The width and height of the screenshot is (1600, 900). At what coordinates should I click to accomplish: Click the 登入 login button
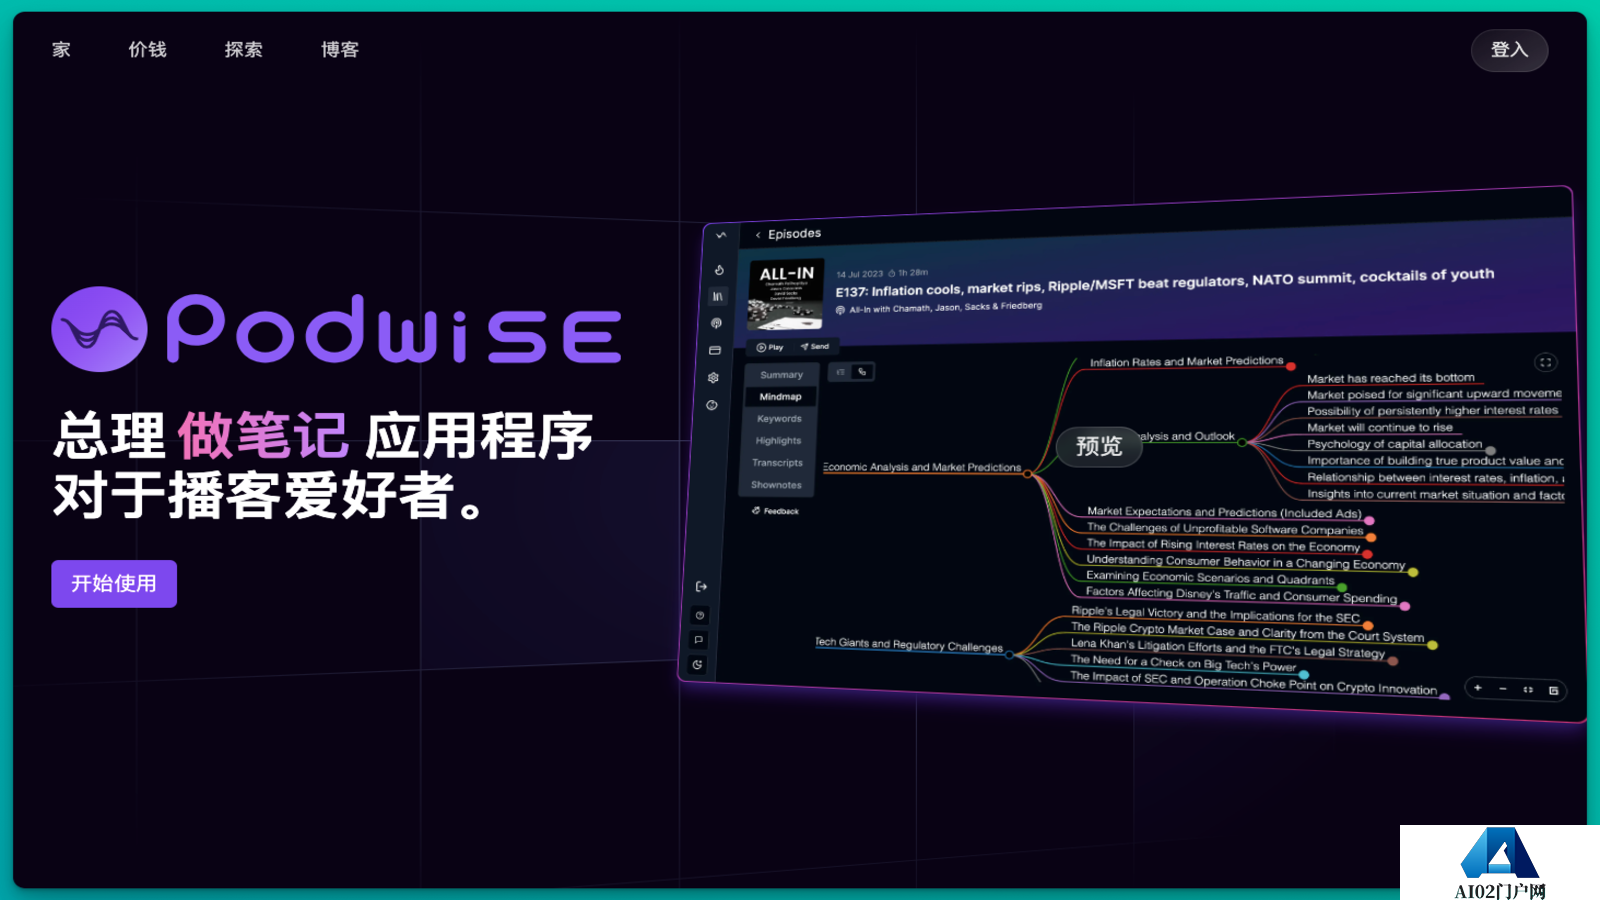(1509, 50)
